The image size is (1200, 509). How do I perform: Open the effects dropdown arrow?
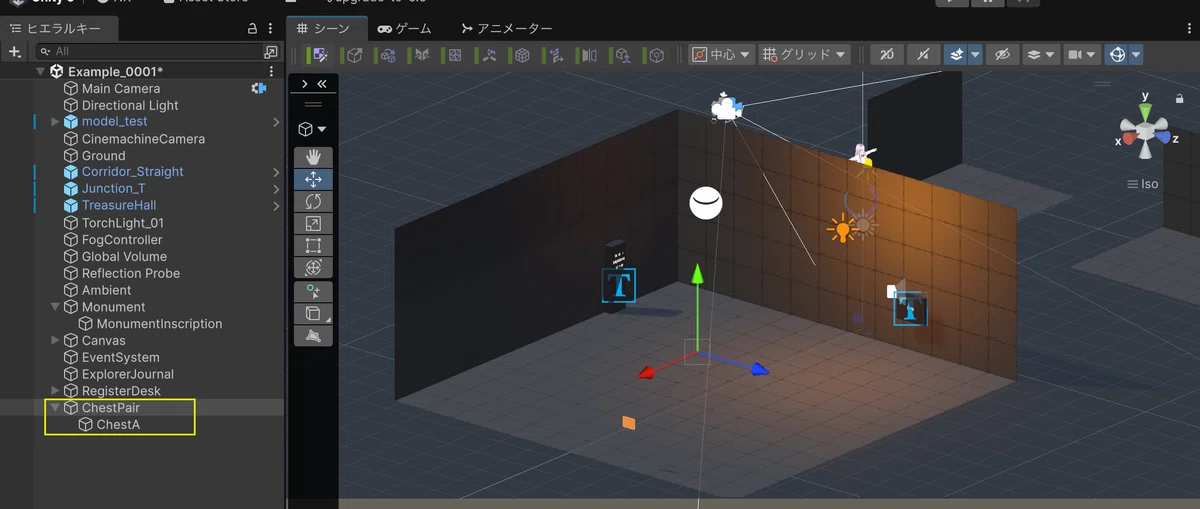975,55
